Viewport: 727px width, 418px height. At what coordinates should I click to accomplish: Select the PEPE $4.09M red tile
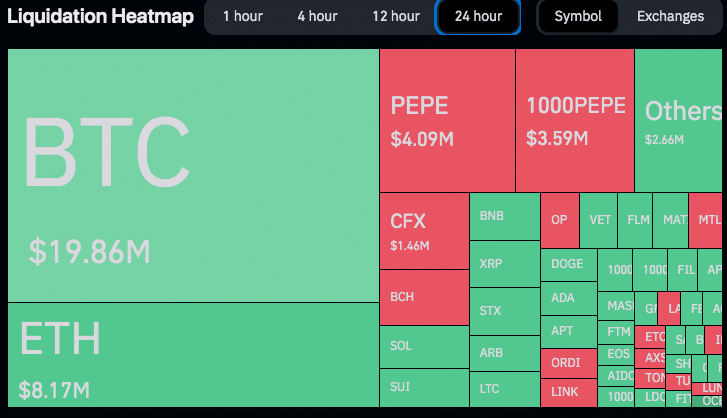(x=447, y=120)
